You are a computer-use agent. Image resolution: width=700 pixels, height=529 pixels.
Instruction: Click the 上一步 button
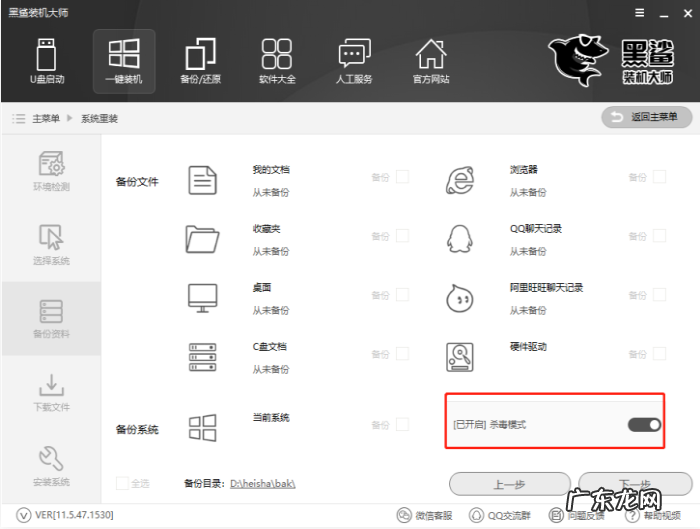(x=510, y=484)
